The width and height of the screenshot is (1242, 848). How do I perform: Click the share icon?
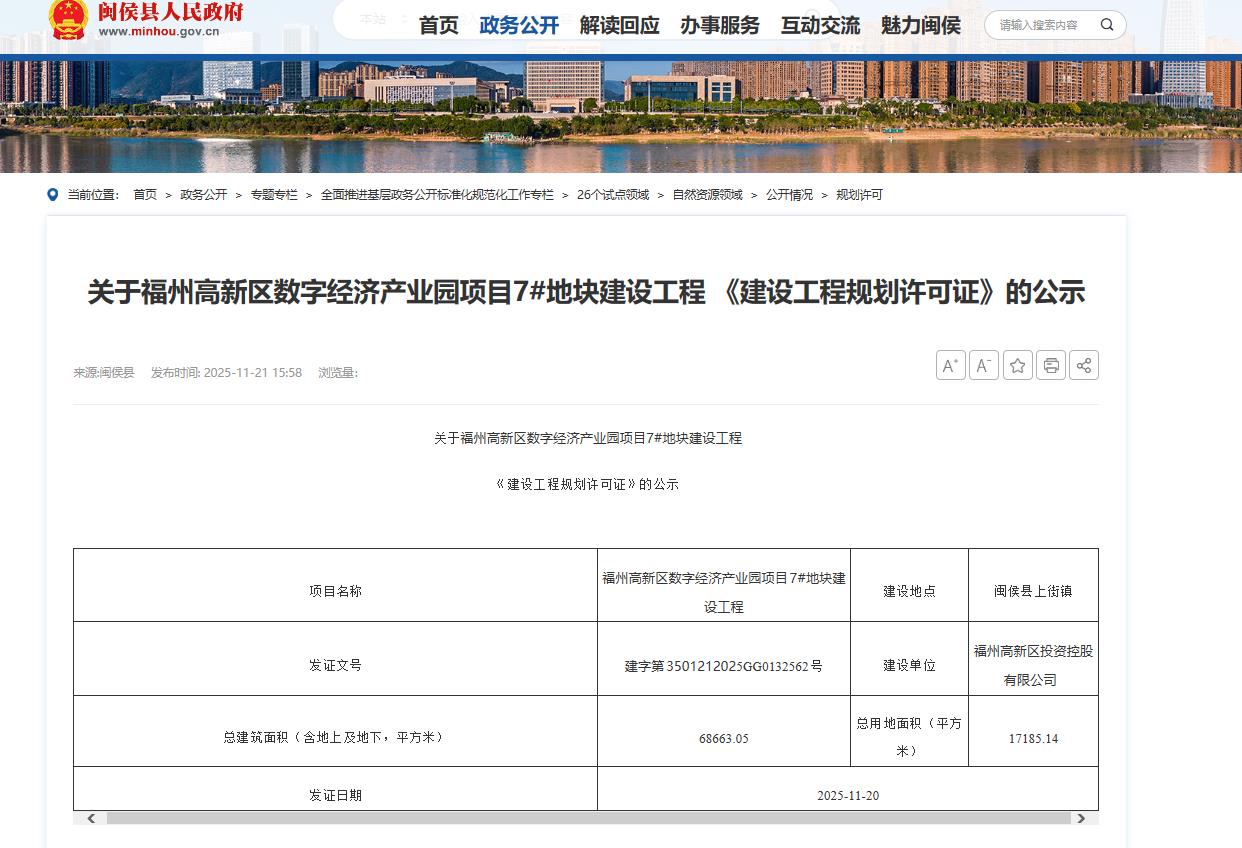1083,365
